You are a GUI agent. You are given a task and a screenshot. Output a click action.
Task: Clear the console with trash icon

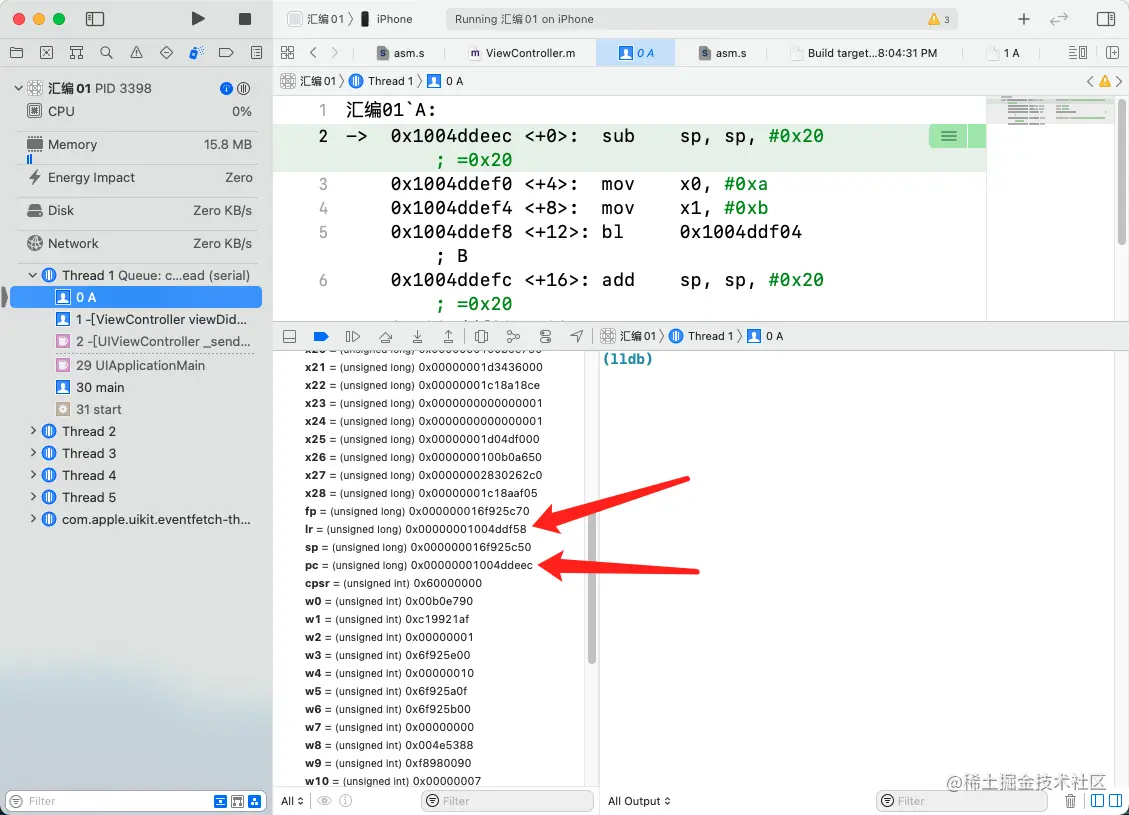coord(1070,801)
